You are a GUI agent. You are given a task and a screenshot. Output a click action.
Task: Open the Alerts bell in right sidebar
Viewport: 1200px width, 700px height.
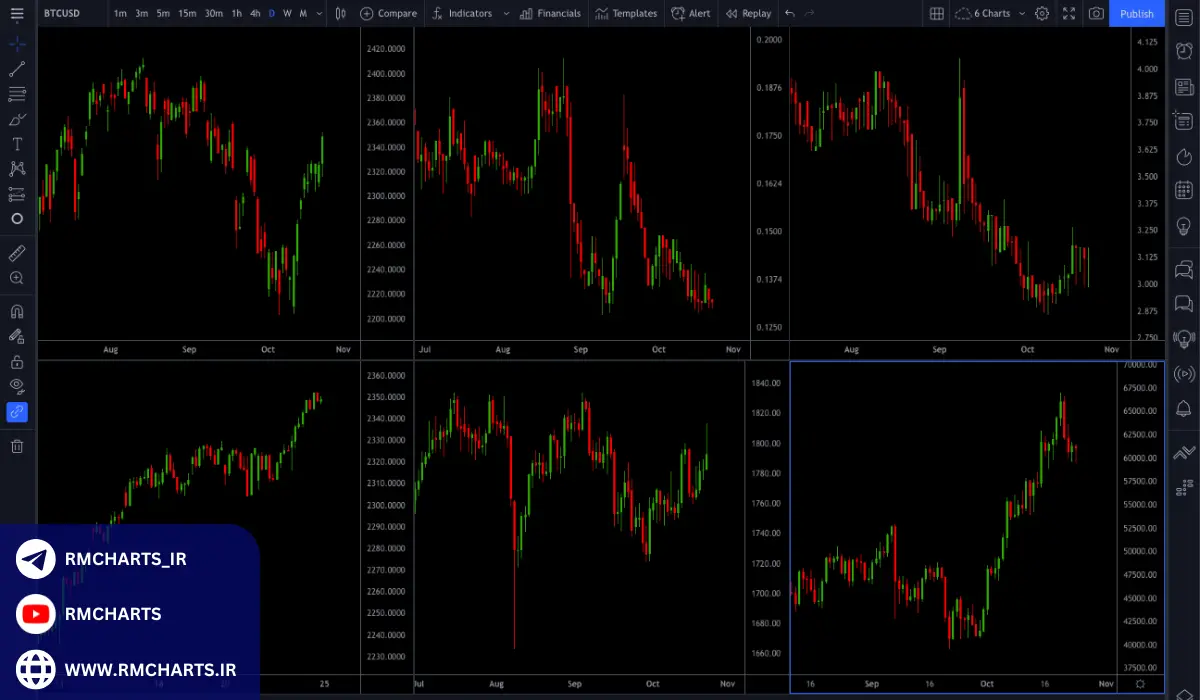click(1184, 408)
